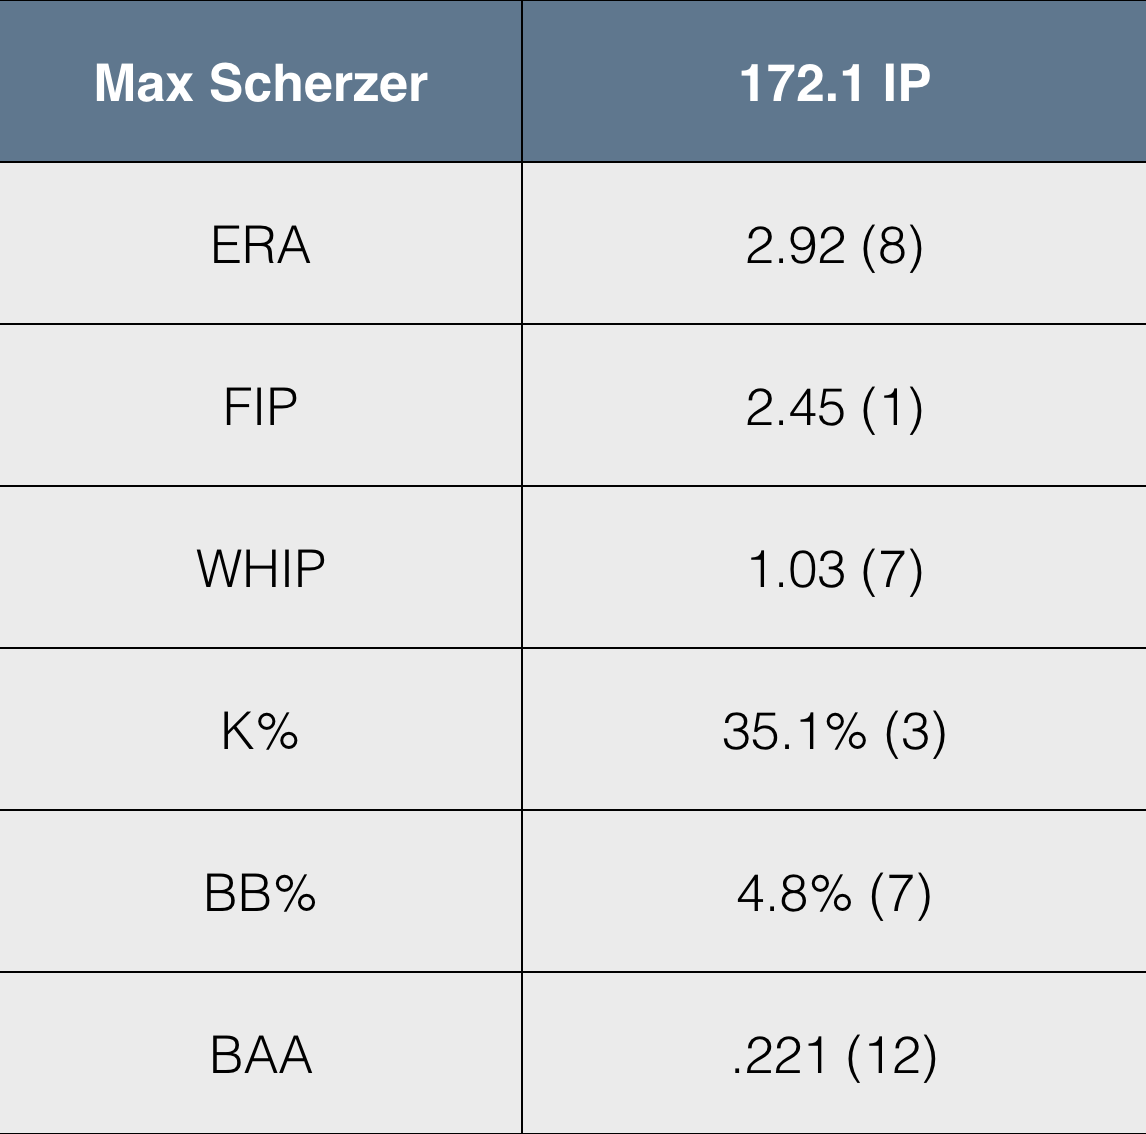Click the (12) rank beside the BAA value
Screen dimensions: 1146x1134
click(x=892, y=1055)
